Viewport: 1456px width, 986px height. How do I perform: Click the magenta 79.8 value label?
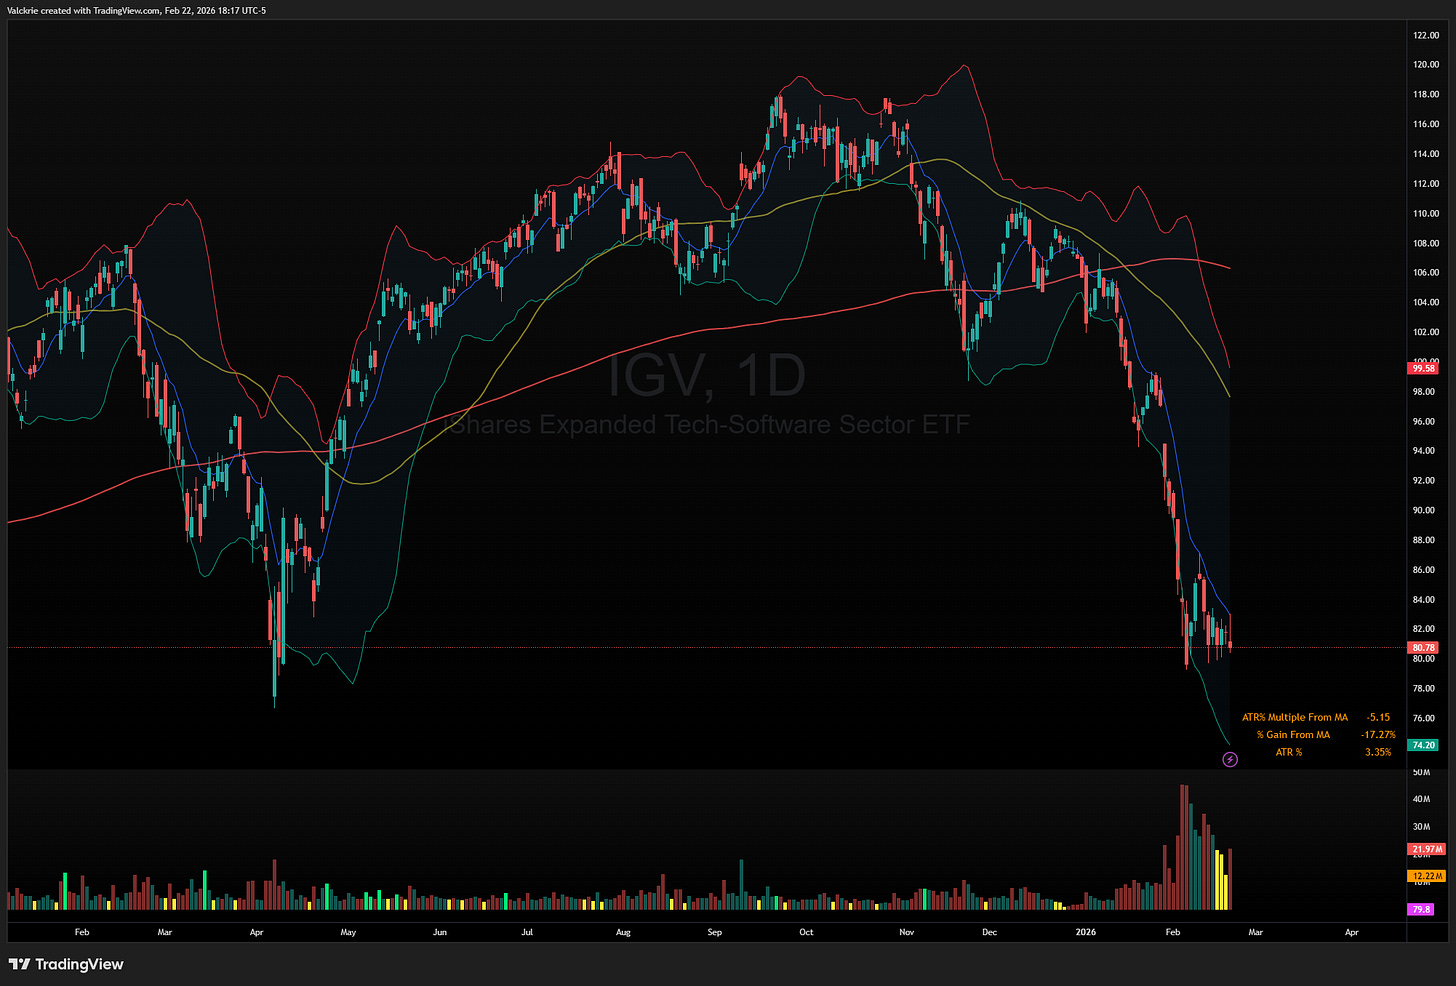(x=1421, y=909)
